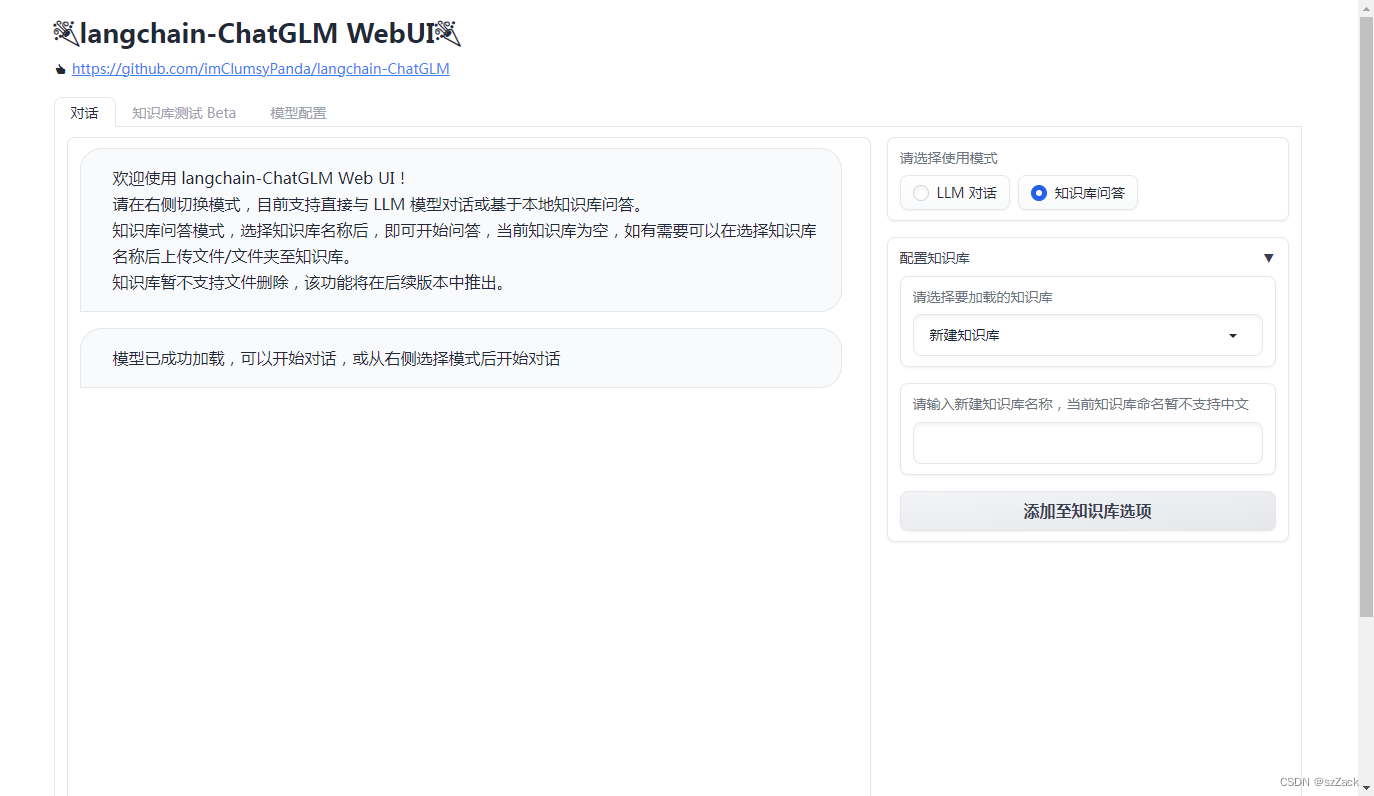Select the 知识库问答 radio option
This screenshot has width=1374, height=796.
point(1078,193)
